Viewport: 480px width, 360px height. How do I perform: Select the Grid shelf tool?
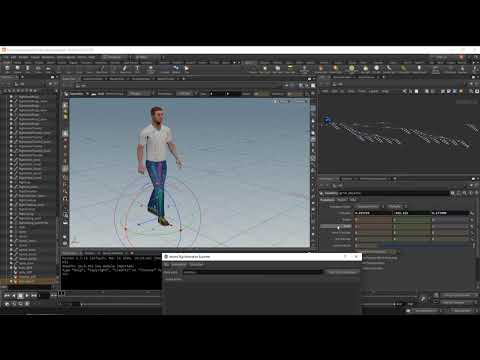tap(49, 69)
